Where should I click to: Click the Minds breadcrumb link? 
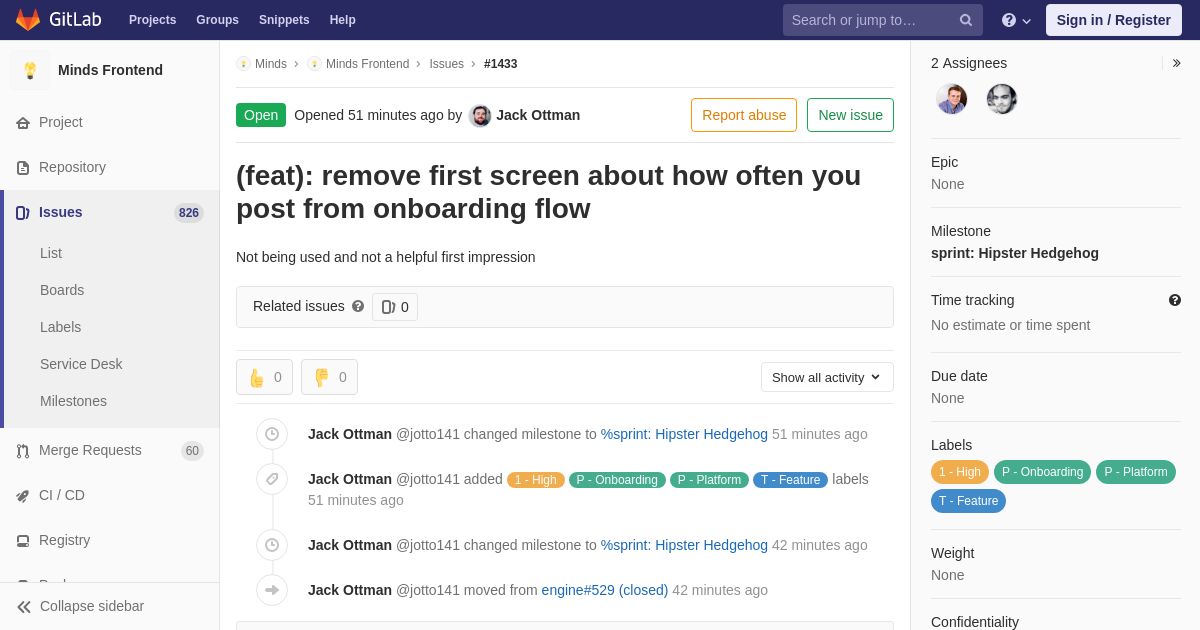(271, 64)
